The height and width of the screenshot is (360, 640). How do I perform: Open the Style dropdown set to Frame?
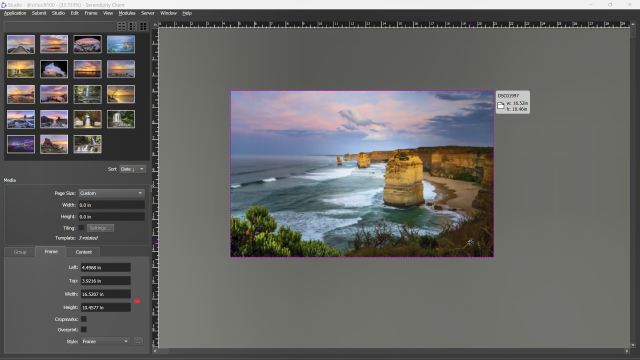tap(106, 341)
